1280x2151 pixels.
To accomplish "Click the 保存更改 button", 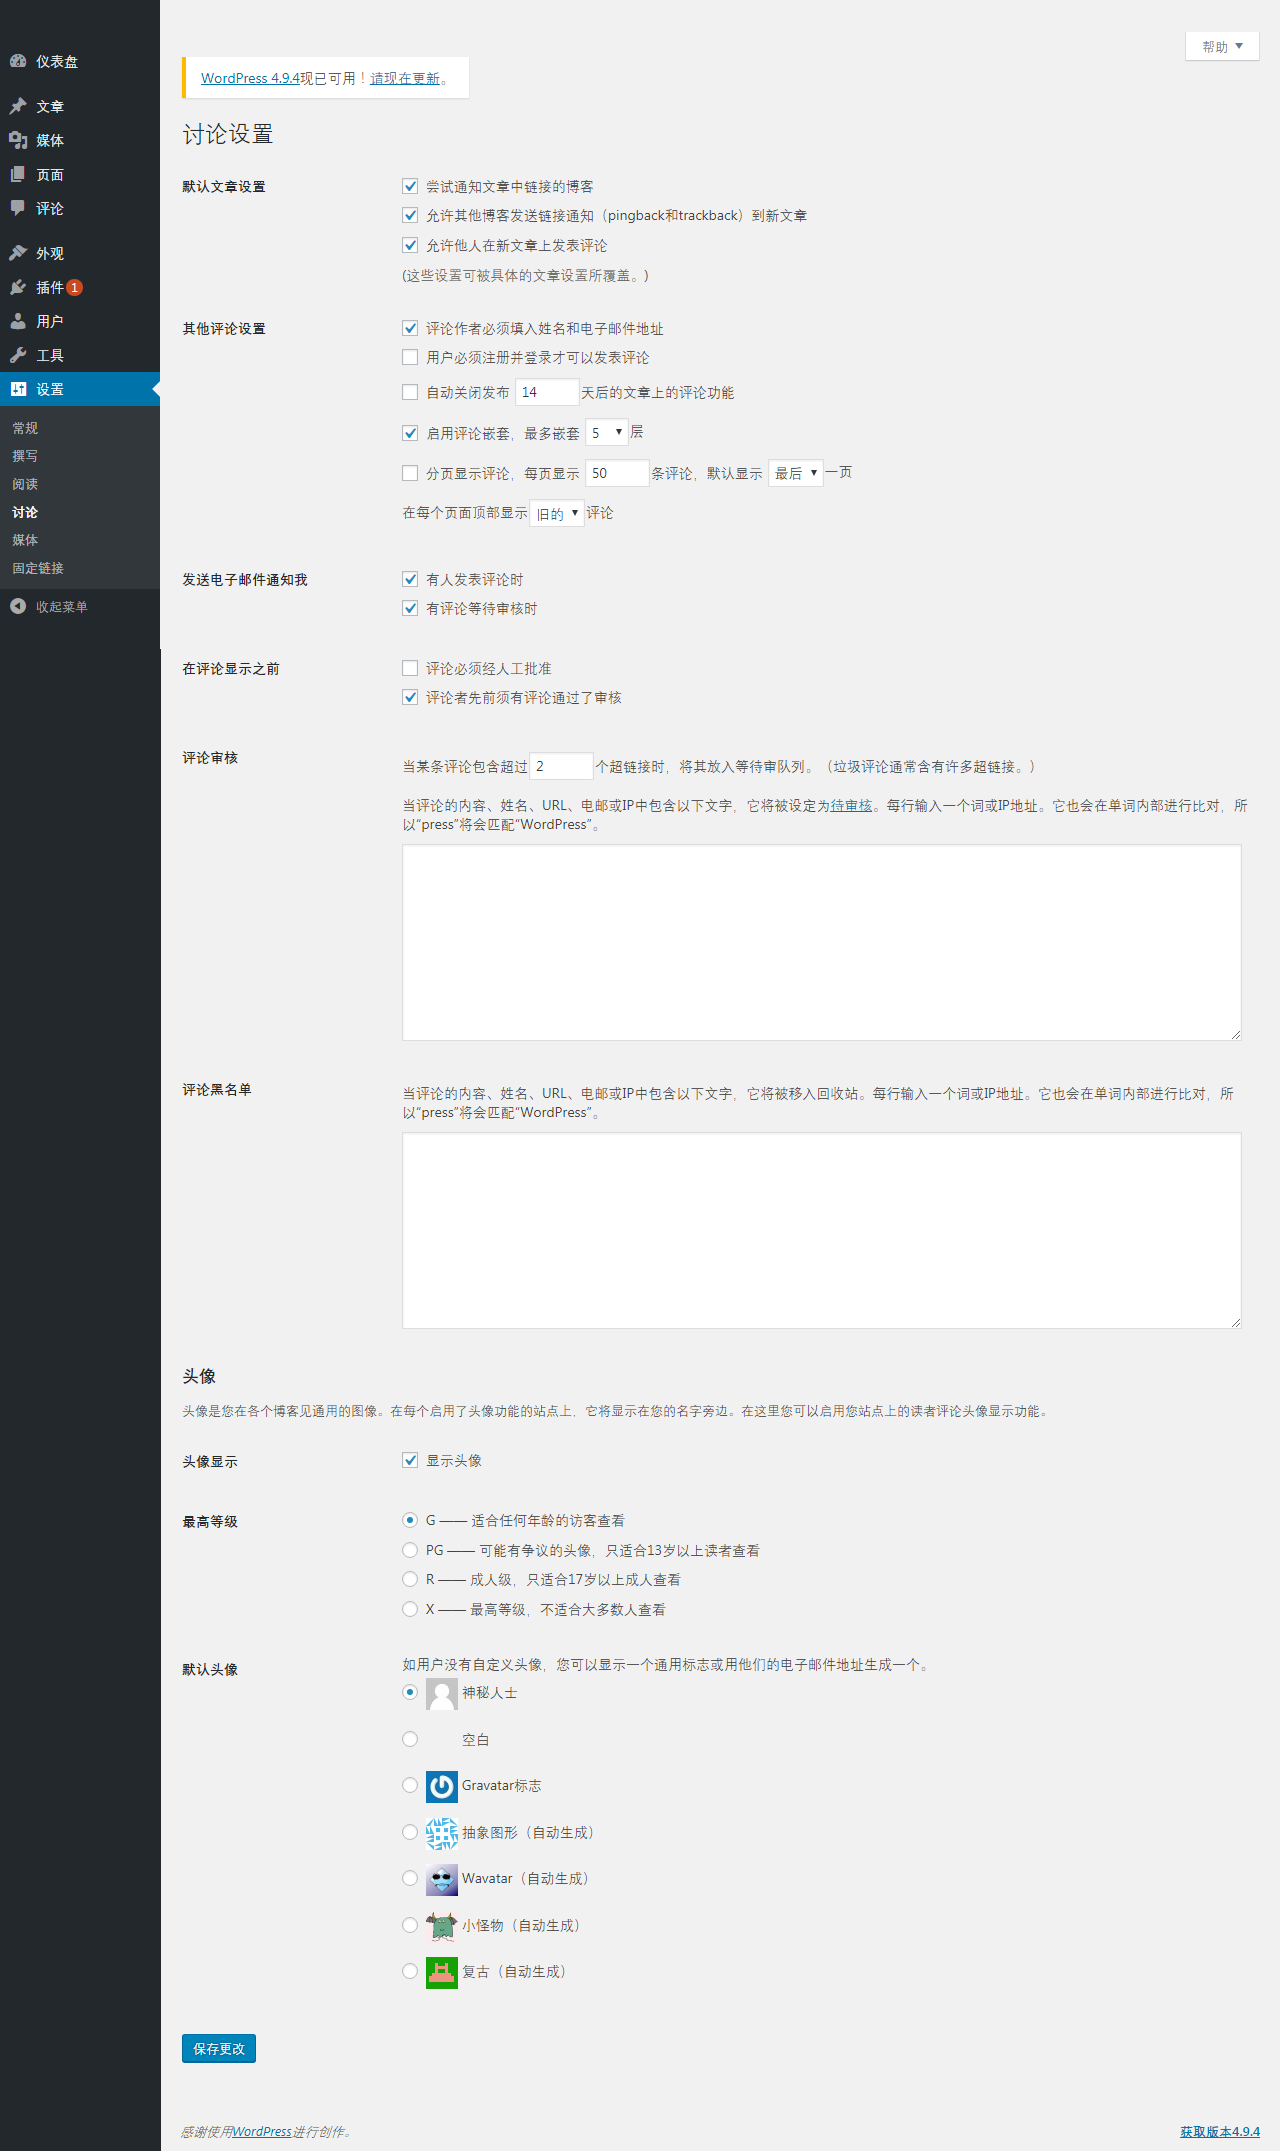I will [219, 2048].
